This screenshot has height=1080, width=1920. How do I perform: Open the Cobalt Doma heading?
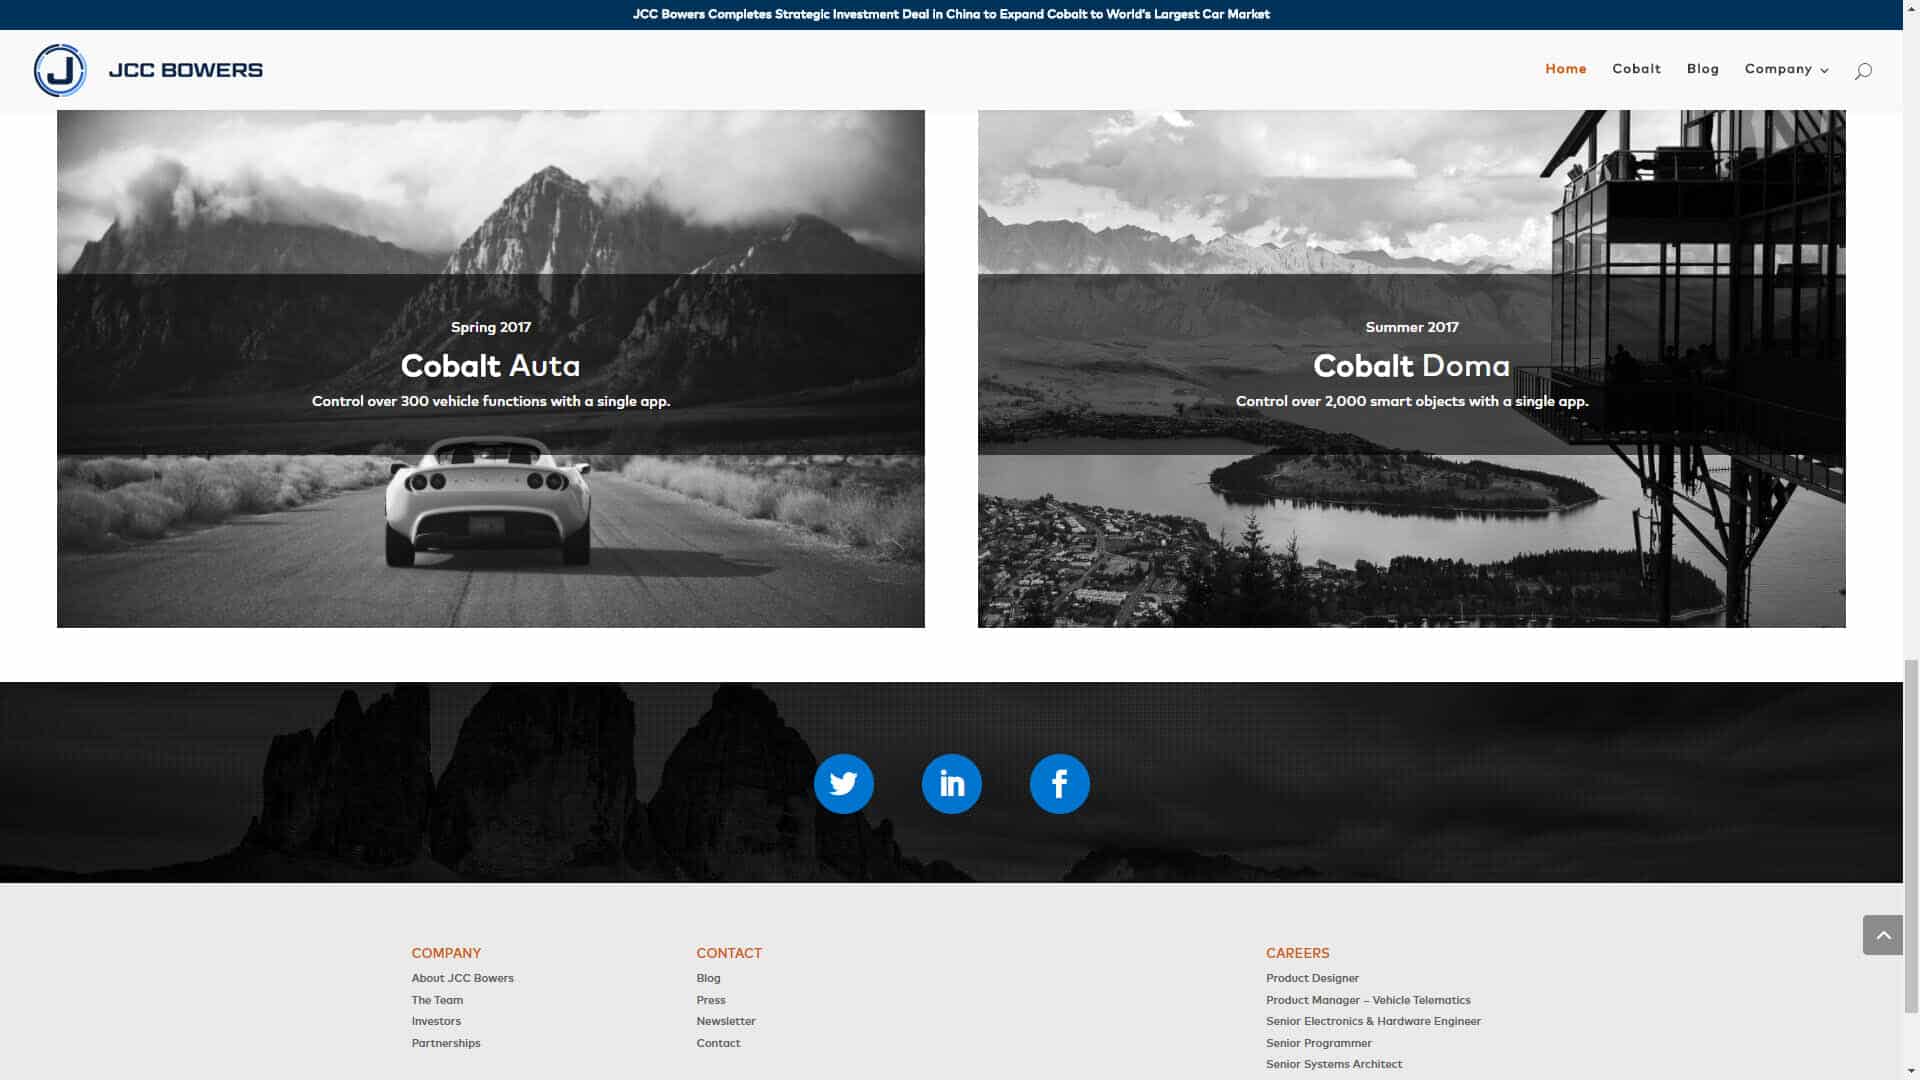tap(1411, 366)
